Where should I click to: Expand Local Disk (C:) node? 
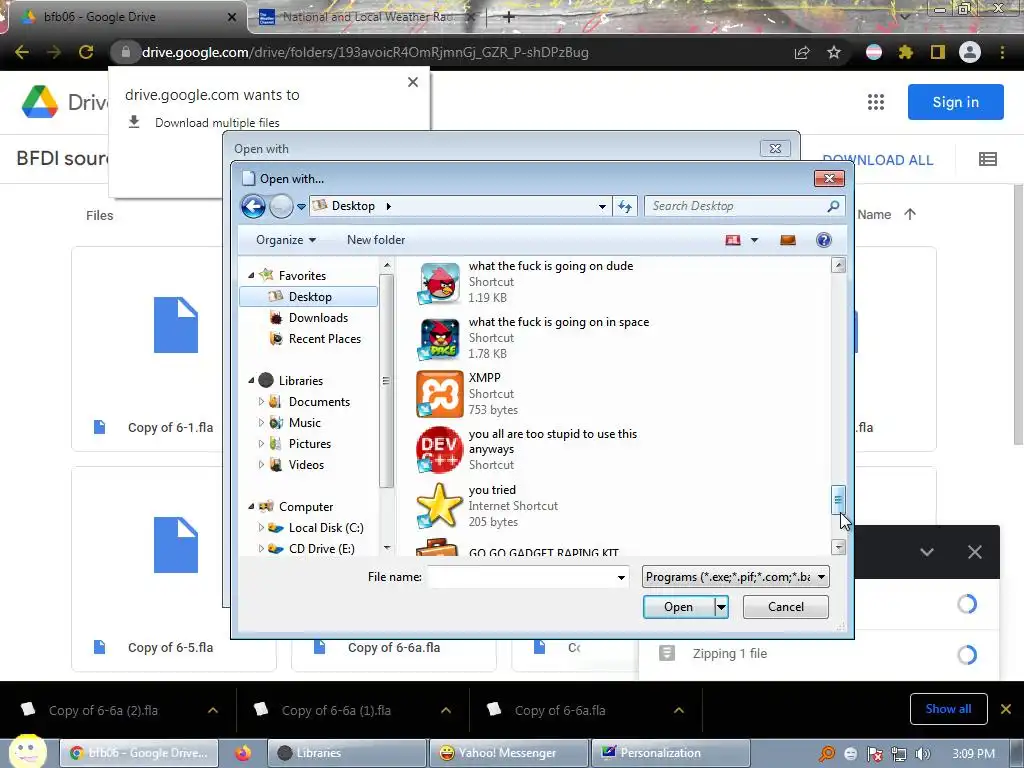261,528
